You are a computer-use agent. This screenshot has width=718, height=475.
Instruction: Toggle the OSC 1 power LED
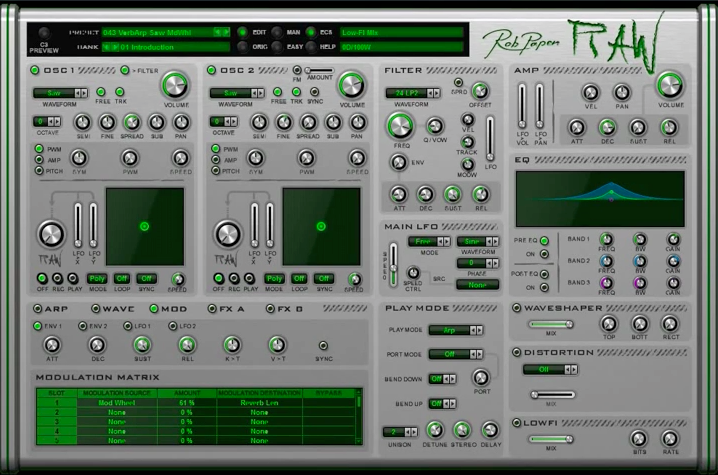pos(35,70)
